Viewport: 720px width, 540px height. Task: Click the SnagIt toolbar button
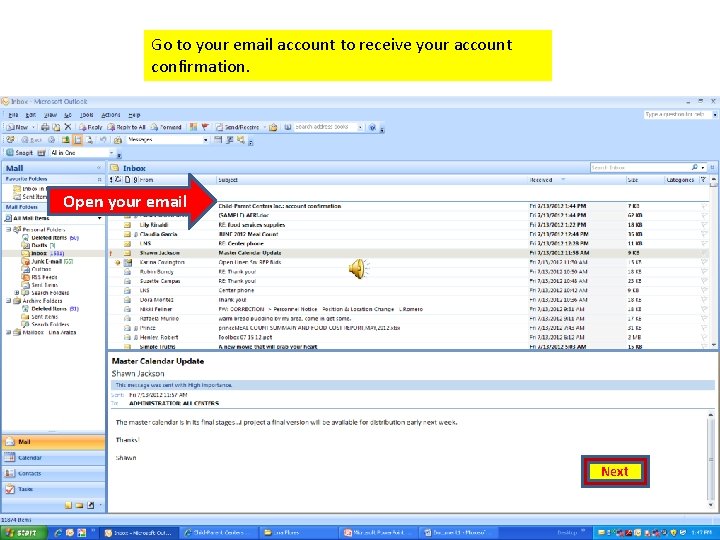[19, 152]
